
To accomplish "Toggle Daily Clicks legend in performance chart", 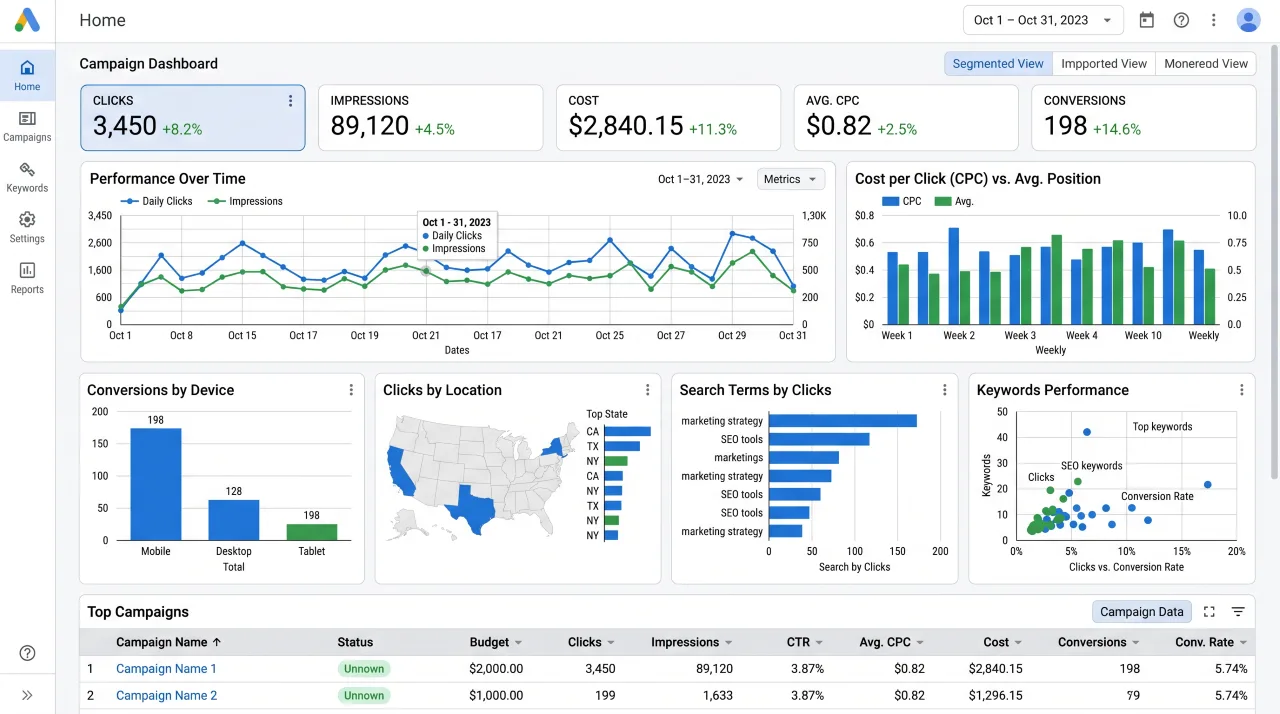I will 157,201.
